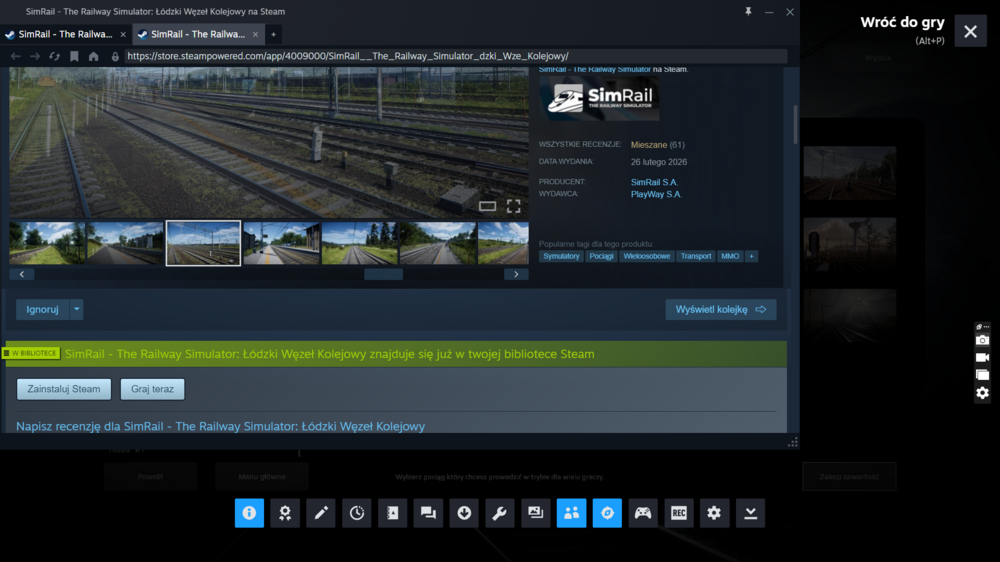Toggle the game info overlay panel
Image resolution: width=1000 pixels, height=562 pixels.
click(249, 513)
